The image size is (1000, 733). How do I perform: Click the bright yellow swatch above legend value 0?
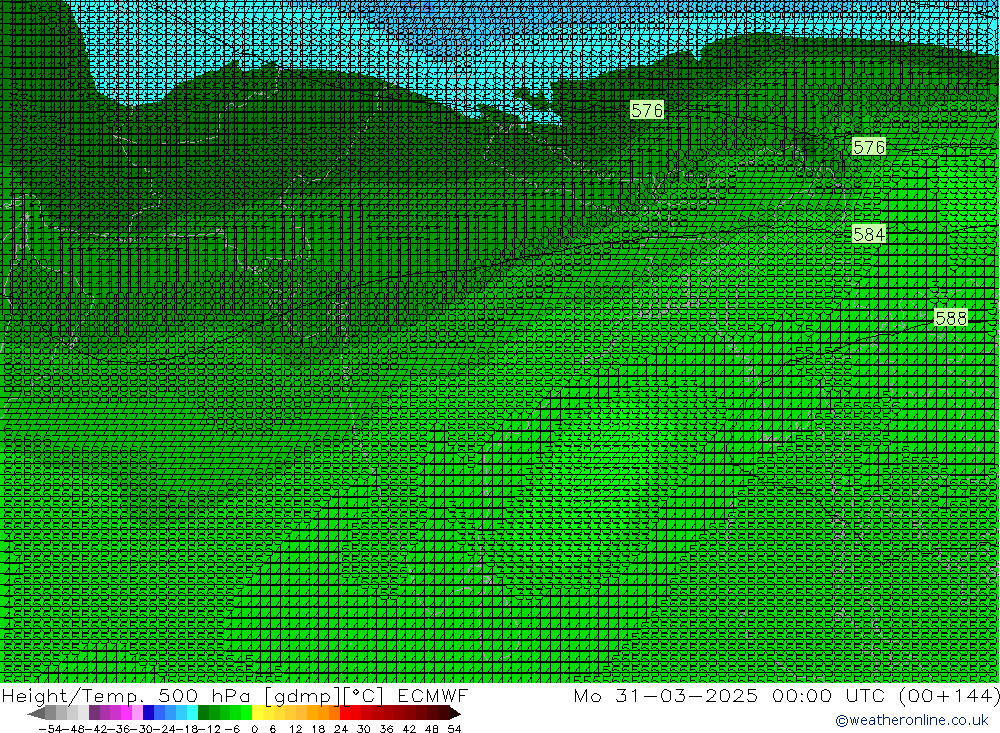(257, 713)
